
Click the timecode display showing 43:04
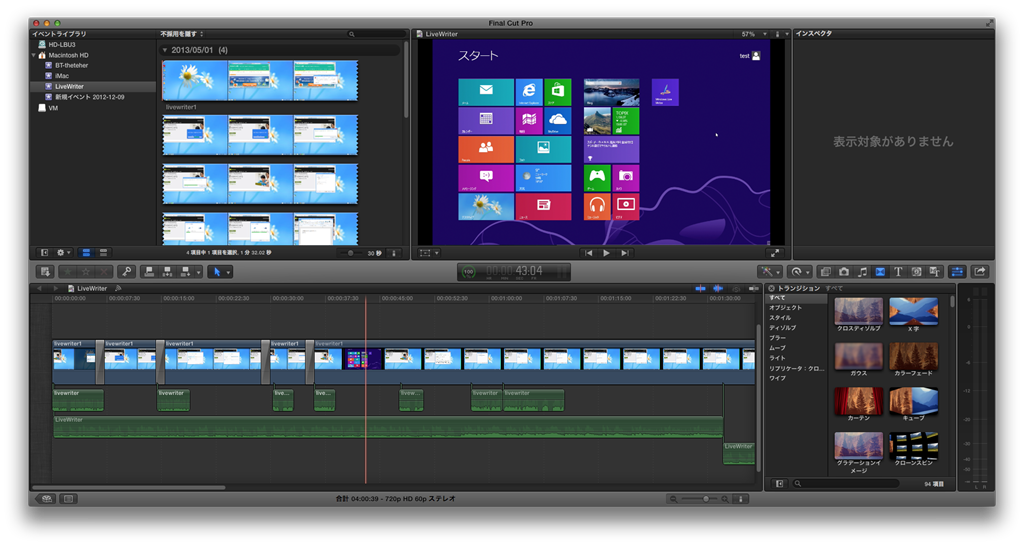pos(513,272)
